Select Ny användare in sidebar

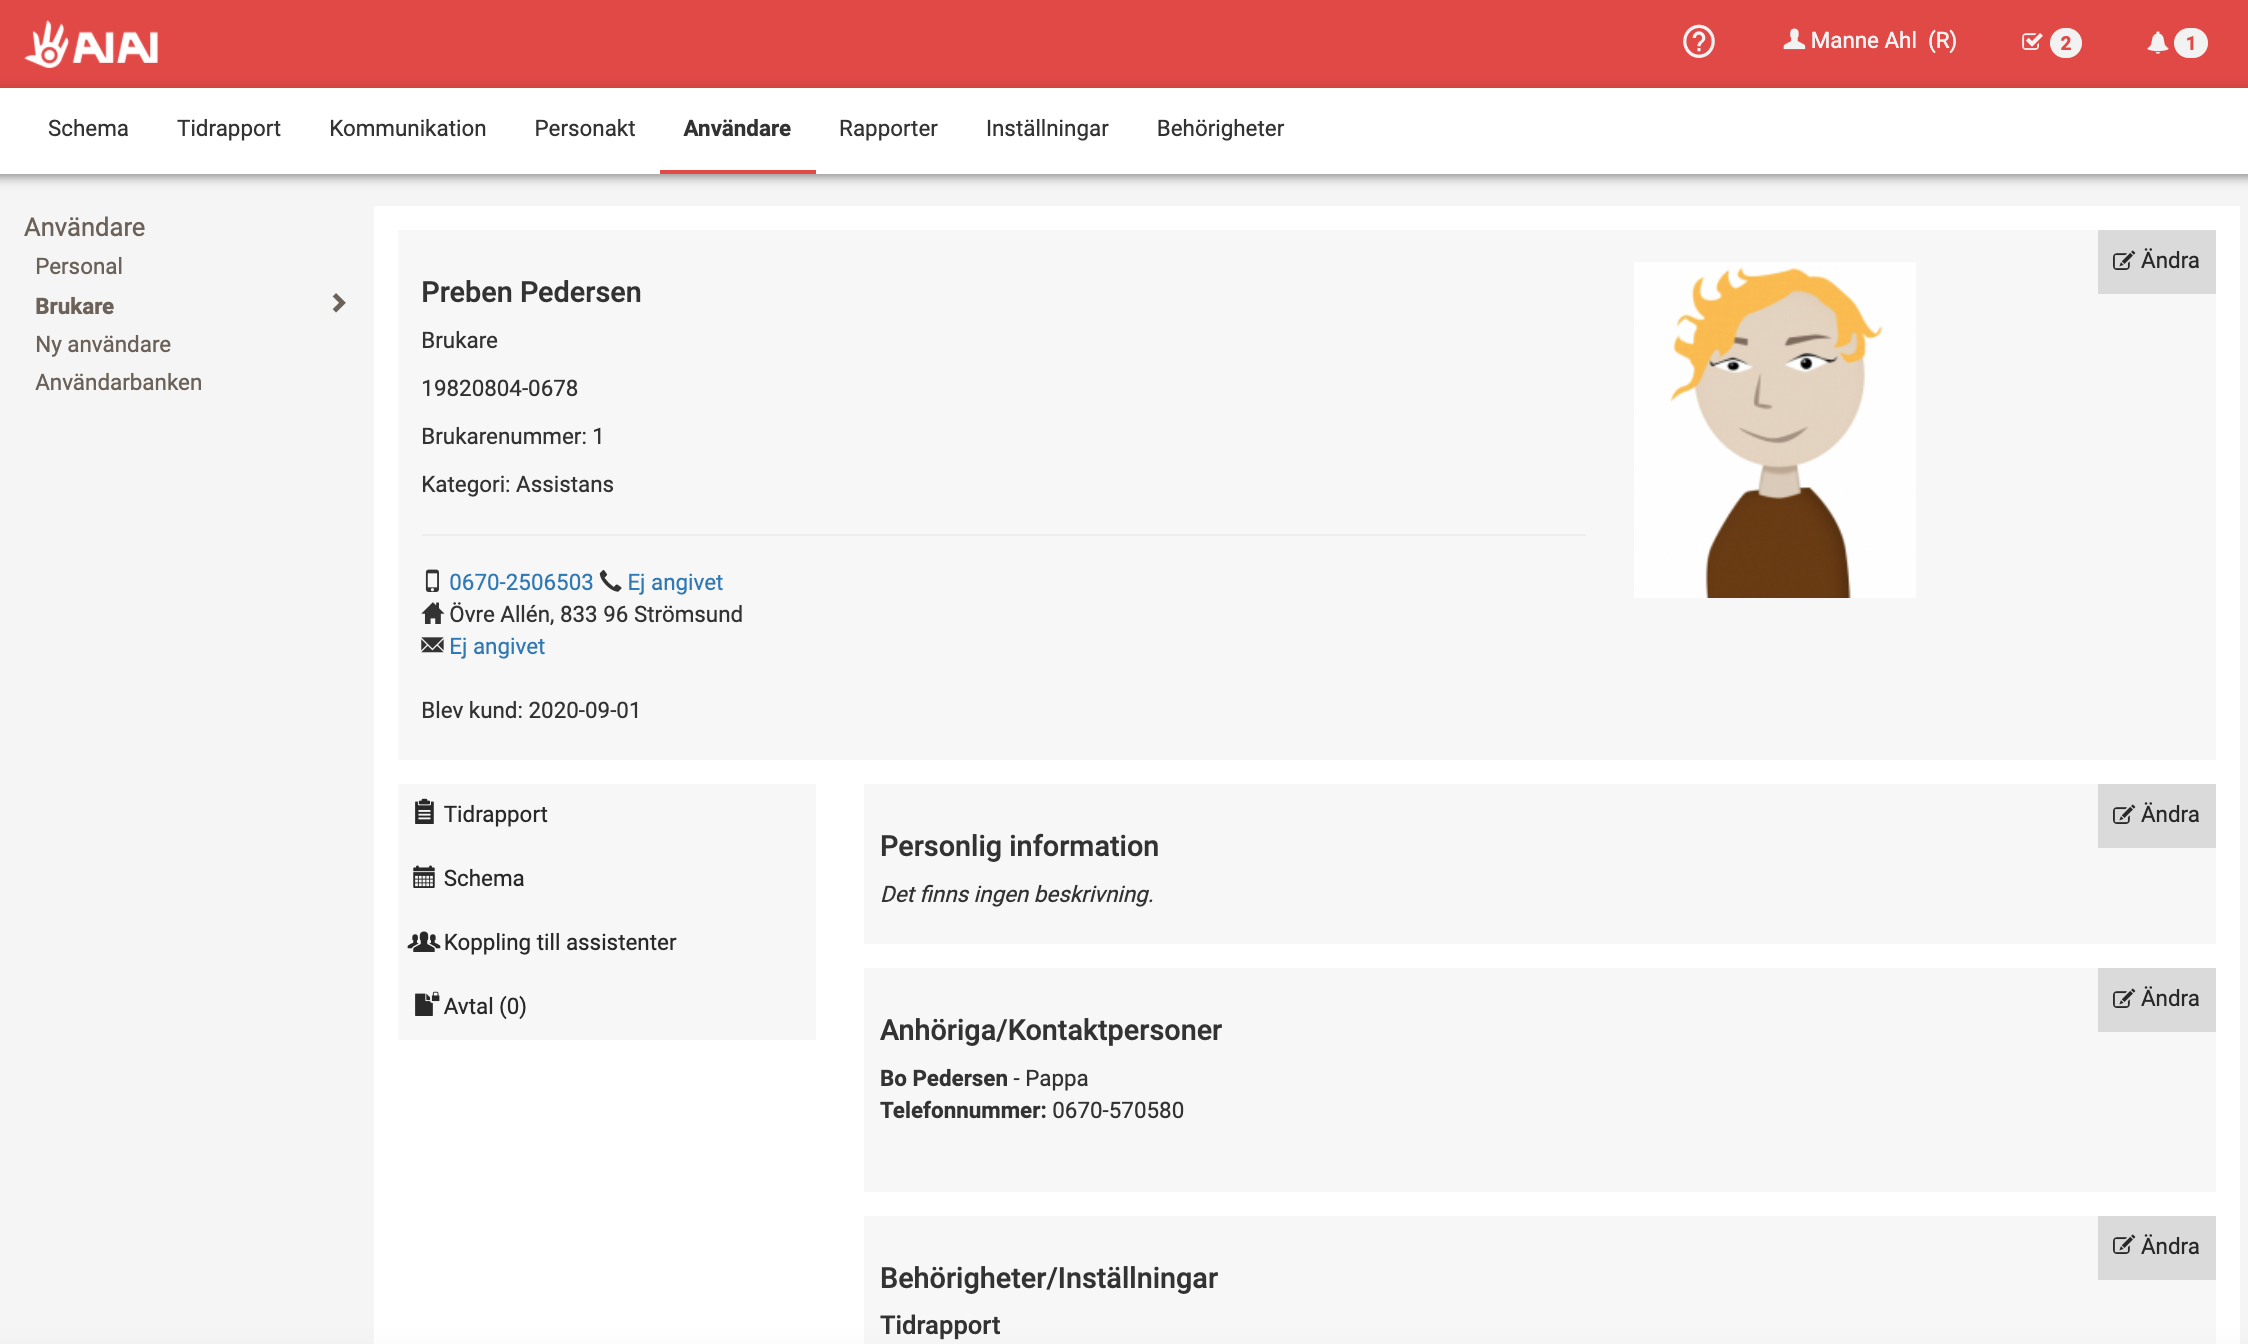point(103,344)
